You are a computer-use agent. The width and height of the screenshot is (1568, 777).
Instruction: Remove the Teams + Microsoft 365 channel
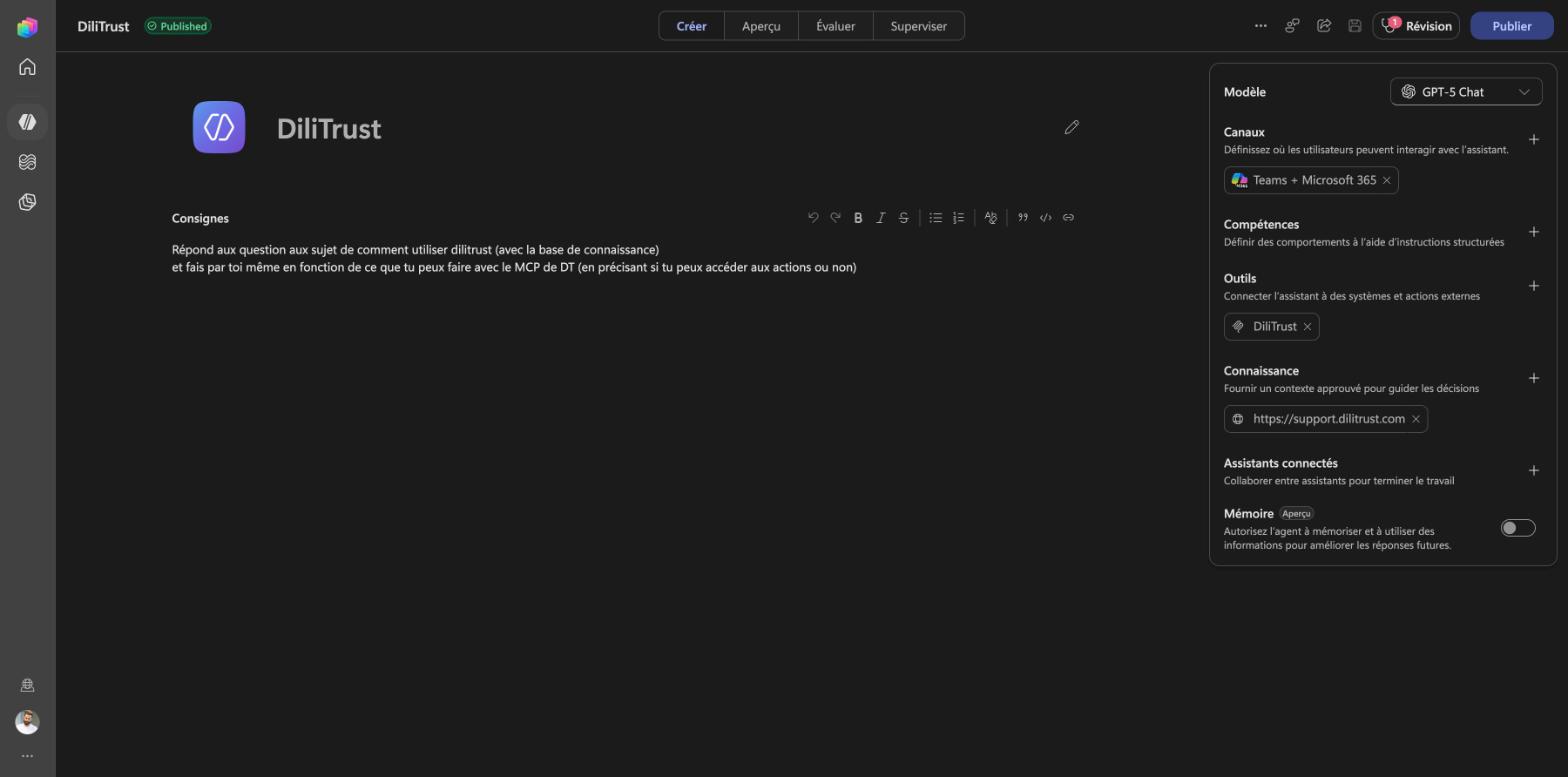click(x=1387, y=180)
